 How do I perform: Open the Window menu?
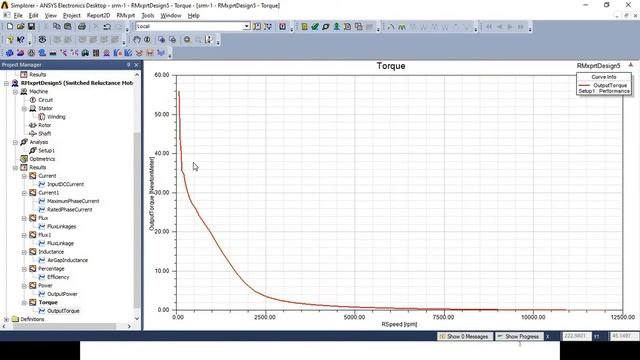(171, 16)
